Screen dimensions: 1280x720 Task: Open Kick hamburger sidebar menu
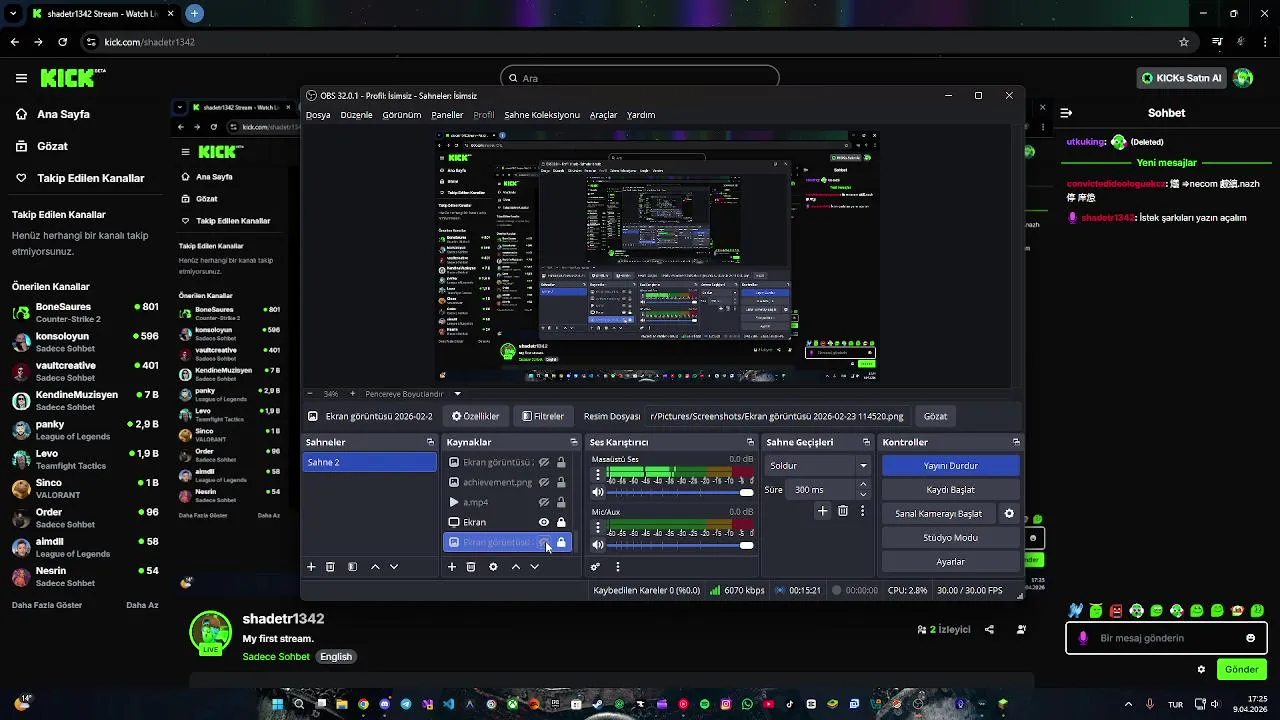21,78
